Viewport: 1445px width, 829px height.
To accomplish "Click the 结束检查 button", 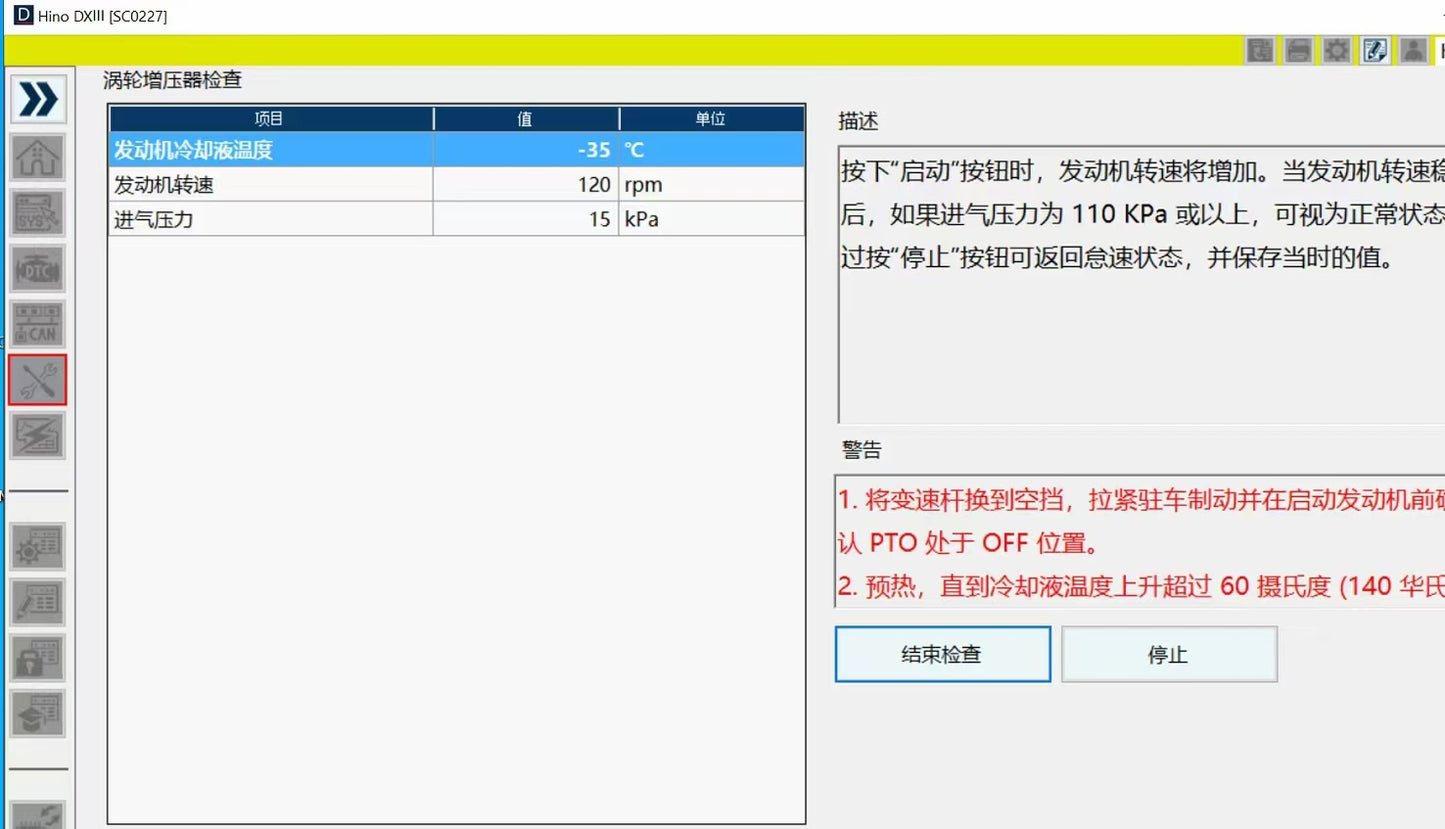I will point(942,655).
